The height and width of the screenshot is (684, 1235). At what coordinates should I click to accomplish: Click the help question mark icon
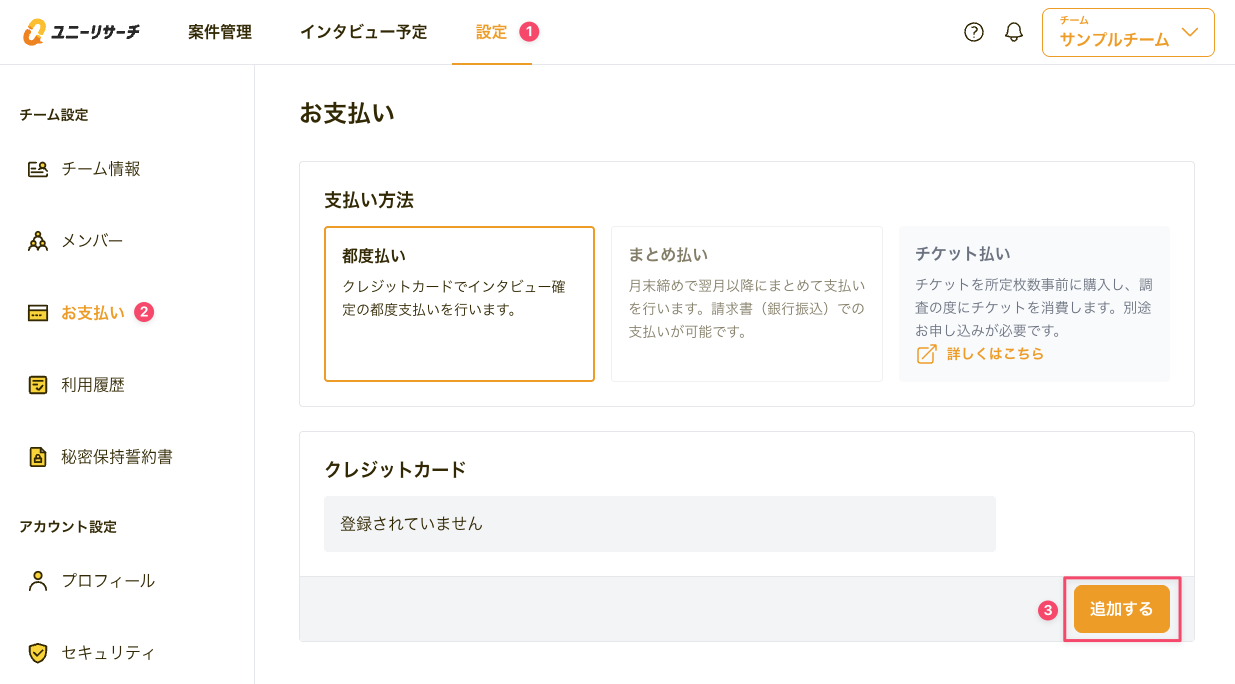click(974, 32)
